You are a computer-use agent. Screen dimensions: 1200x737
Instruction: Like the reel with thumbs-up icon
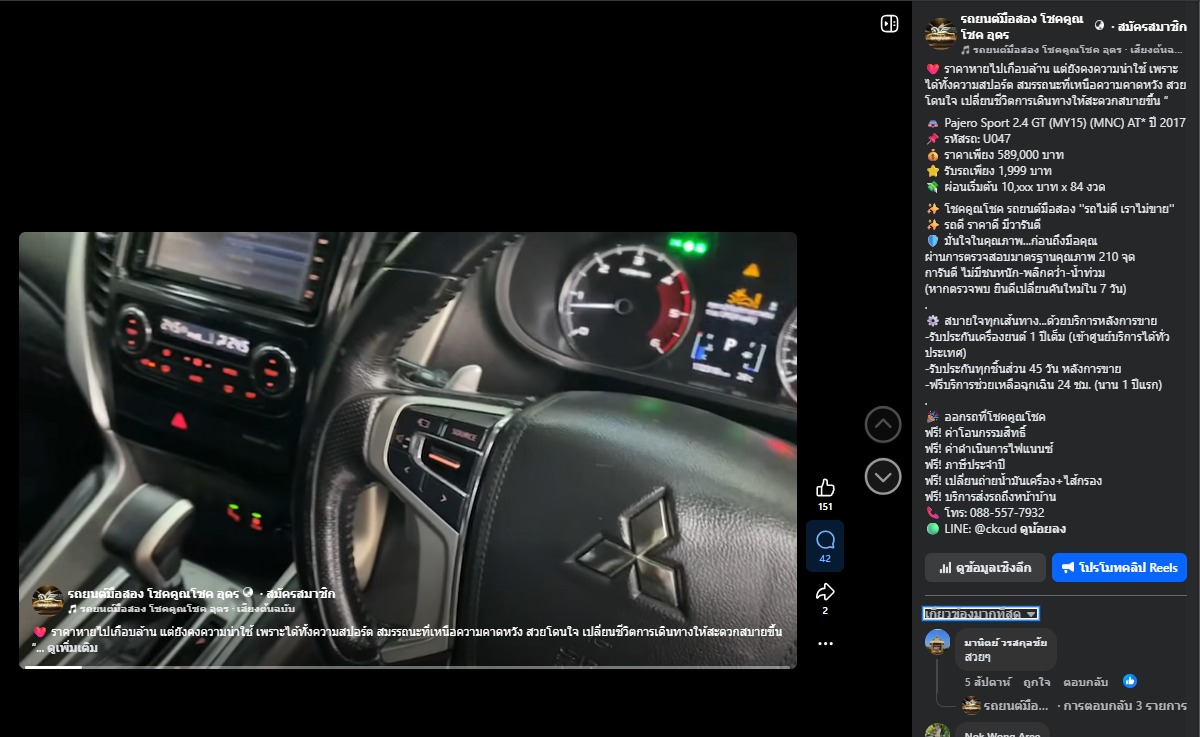[x=825, y=488]
